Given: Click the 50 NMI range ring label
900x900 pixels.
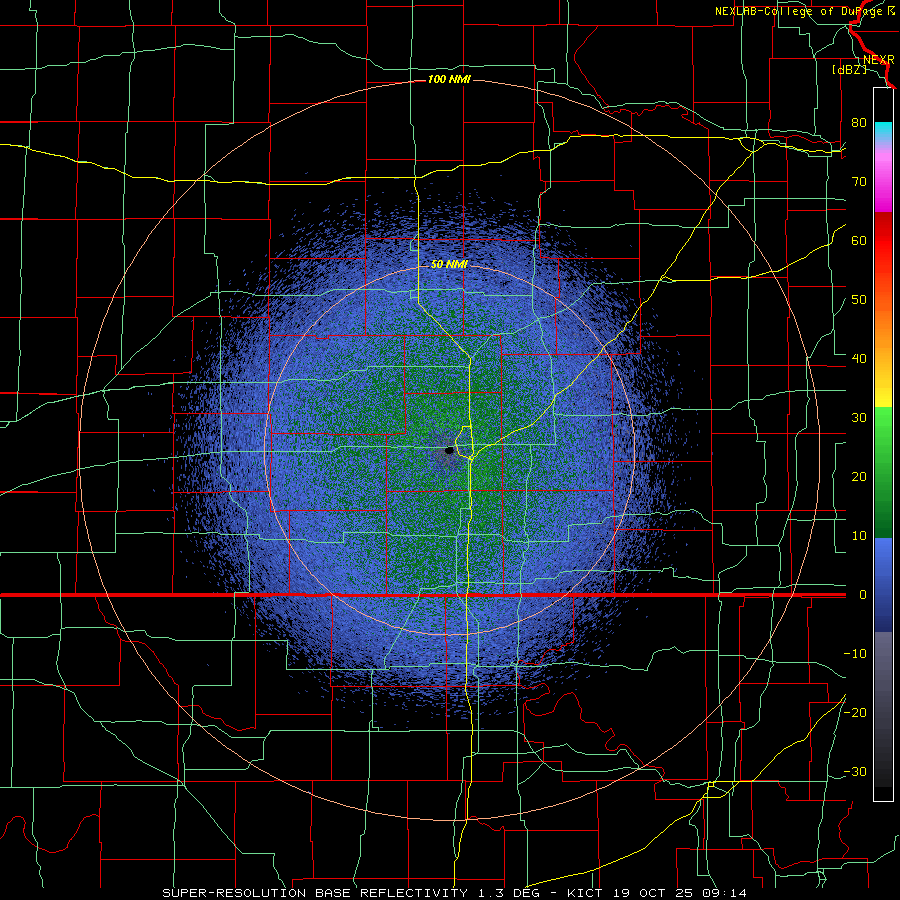Looking at the screenshot, I should pyautogui.click(x=449, y=265).
